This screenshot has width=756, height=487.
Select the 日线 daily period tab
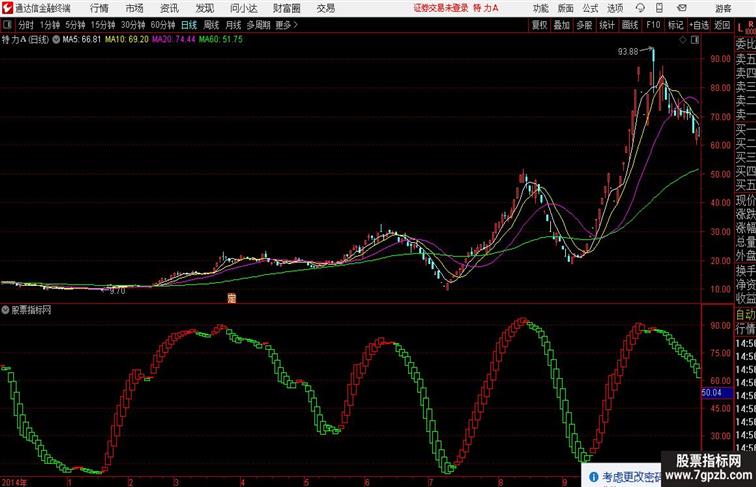[189, 25]
